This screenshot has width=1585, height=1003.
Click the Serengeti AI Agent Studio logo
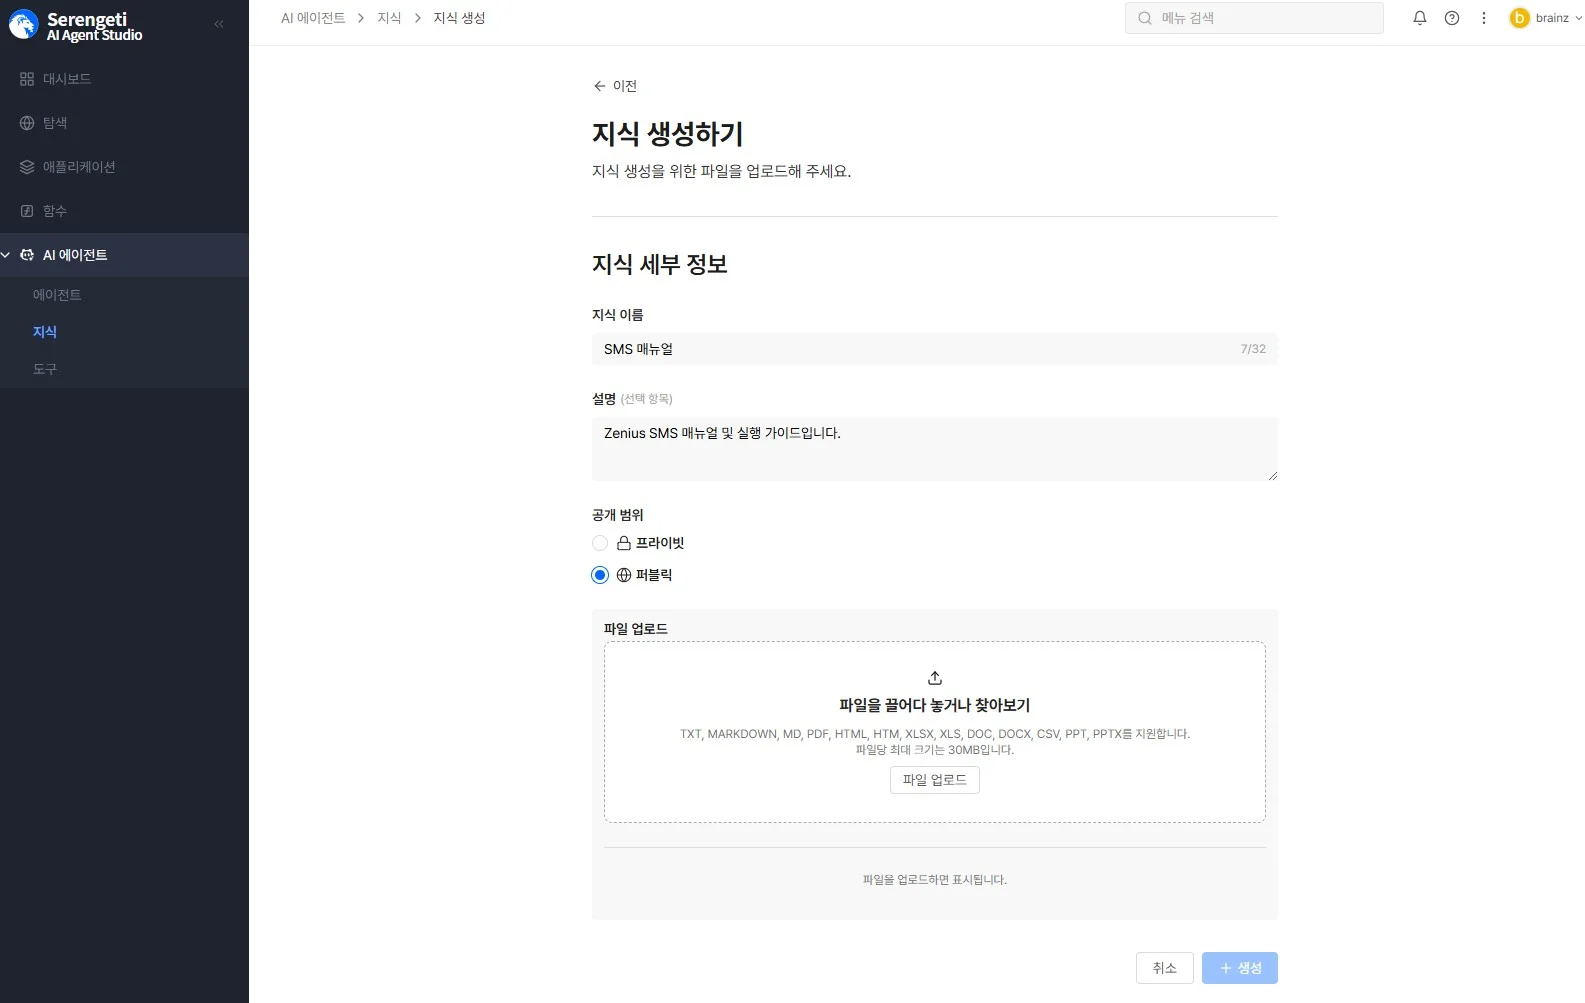(76, 26)
